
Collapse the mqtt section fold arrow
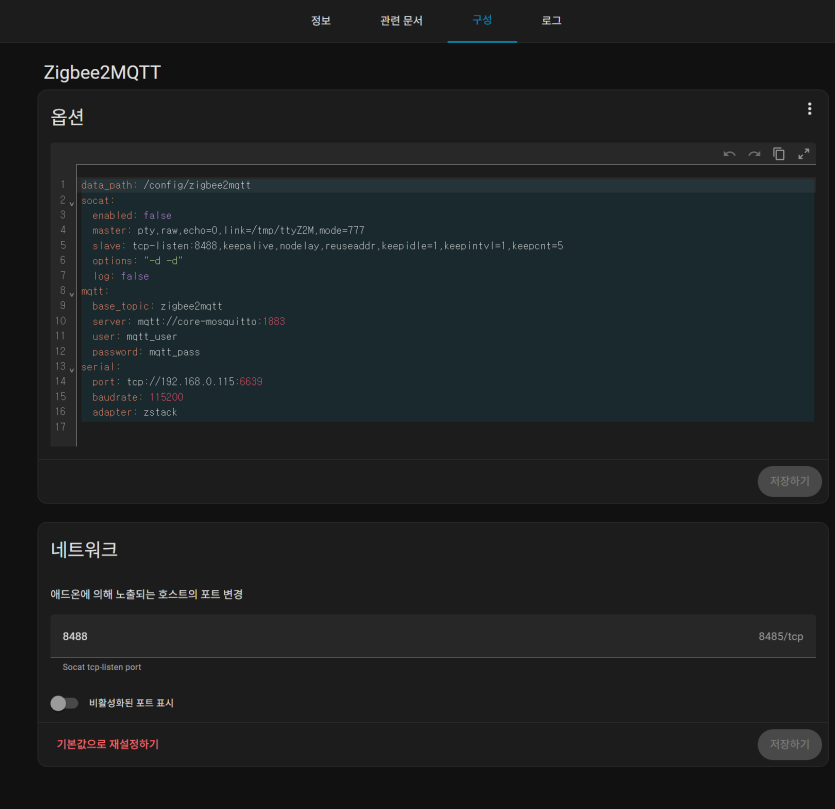tap(72, 294)
